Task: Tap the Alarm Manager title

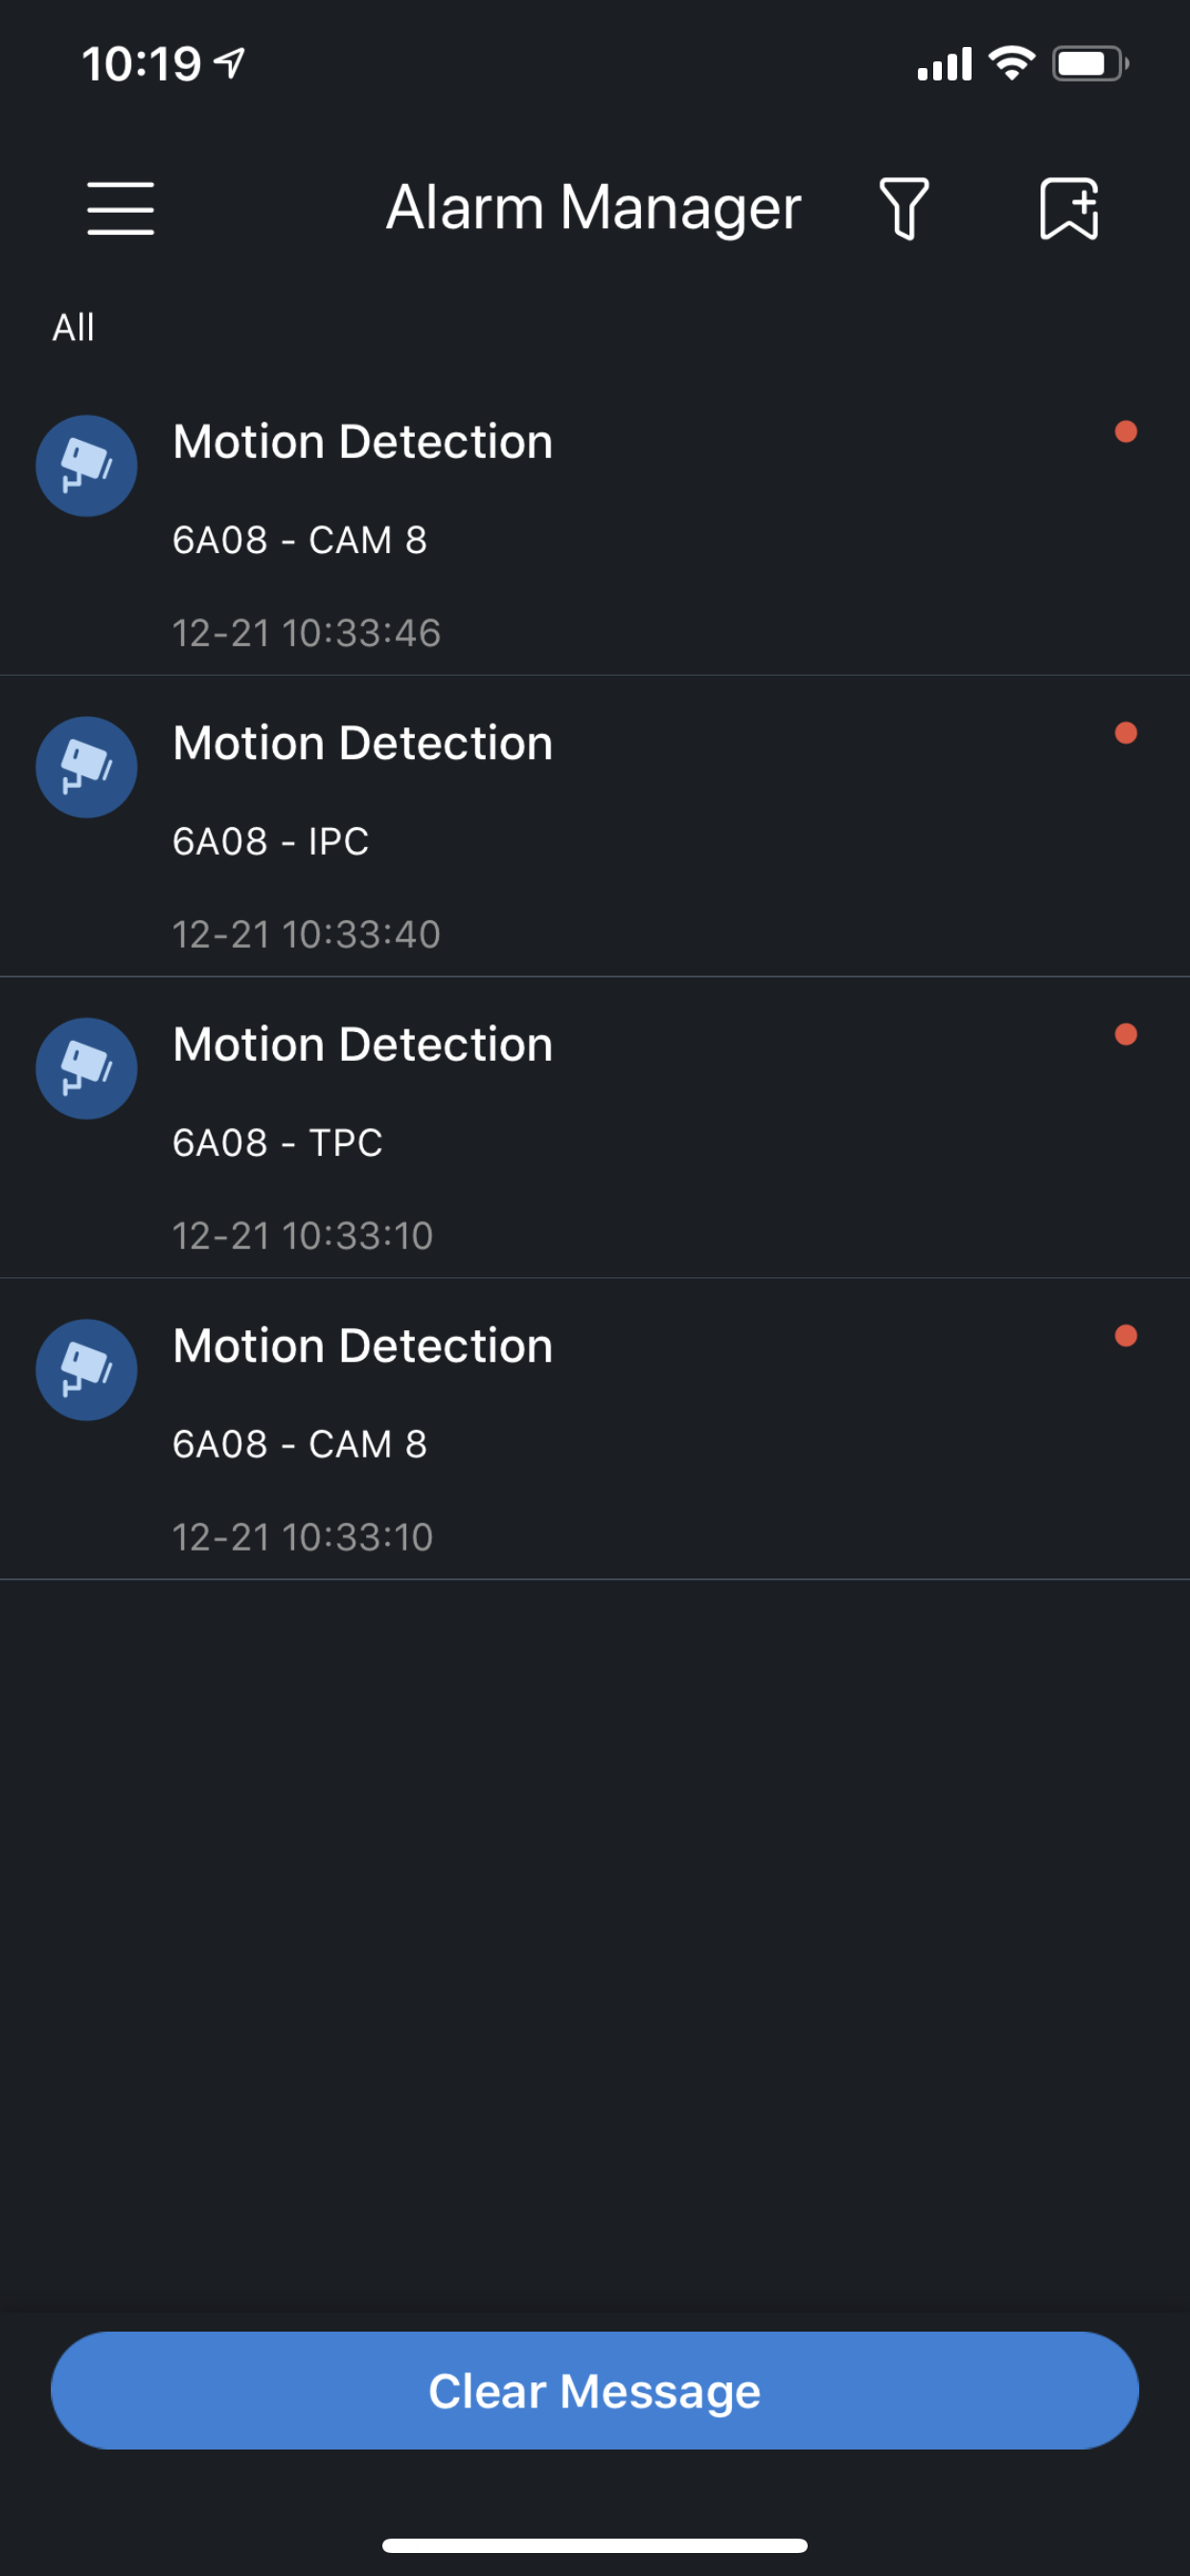Action: tap(593, 208)
